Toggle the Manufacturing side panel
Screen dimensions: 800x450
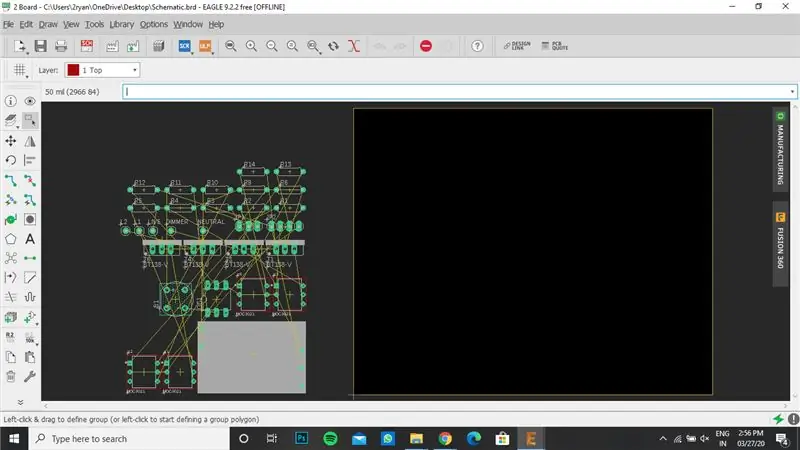pyautogui.click(x=780, y=149)
